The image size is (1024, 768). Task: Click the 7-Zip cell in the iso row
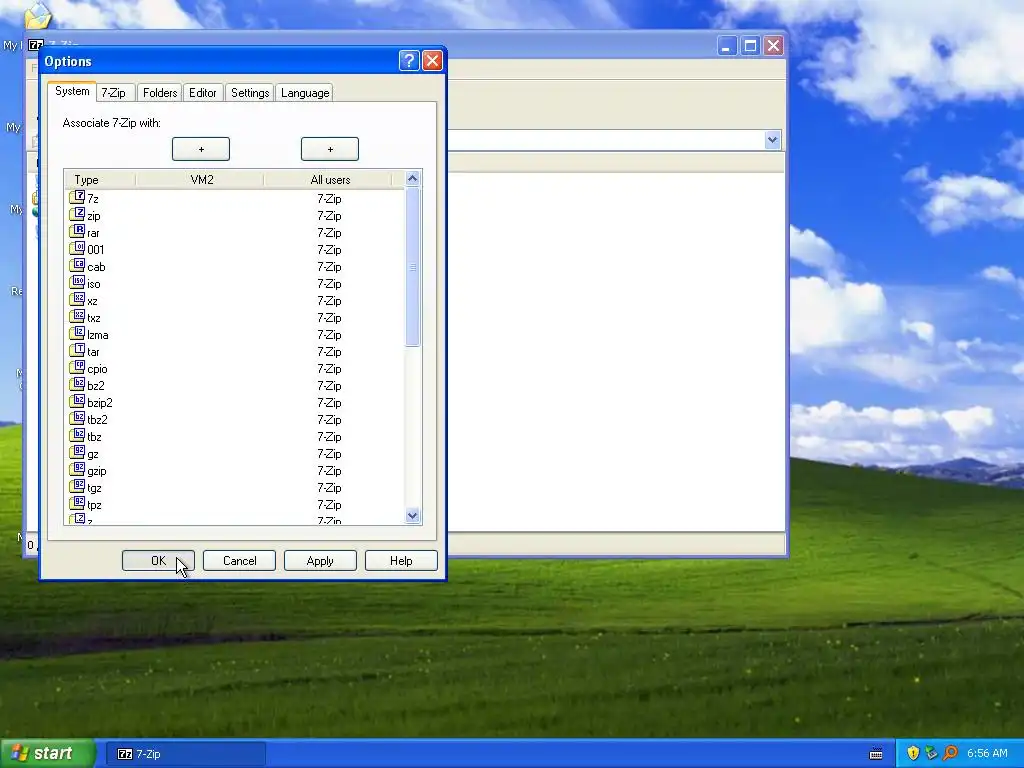[329, 283]
